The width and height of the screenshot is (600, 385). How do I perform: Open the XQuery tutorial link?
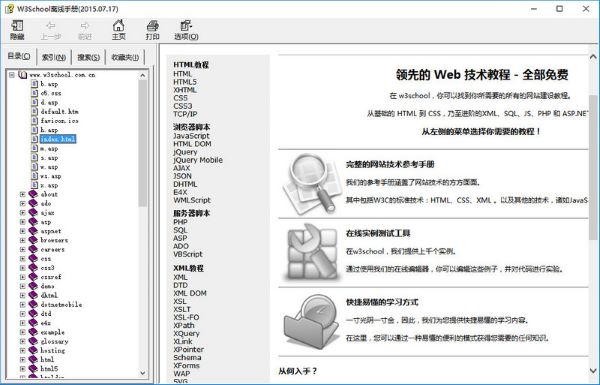[x=186, y=333]
